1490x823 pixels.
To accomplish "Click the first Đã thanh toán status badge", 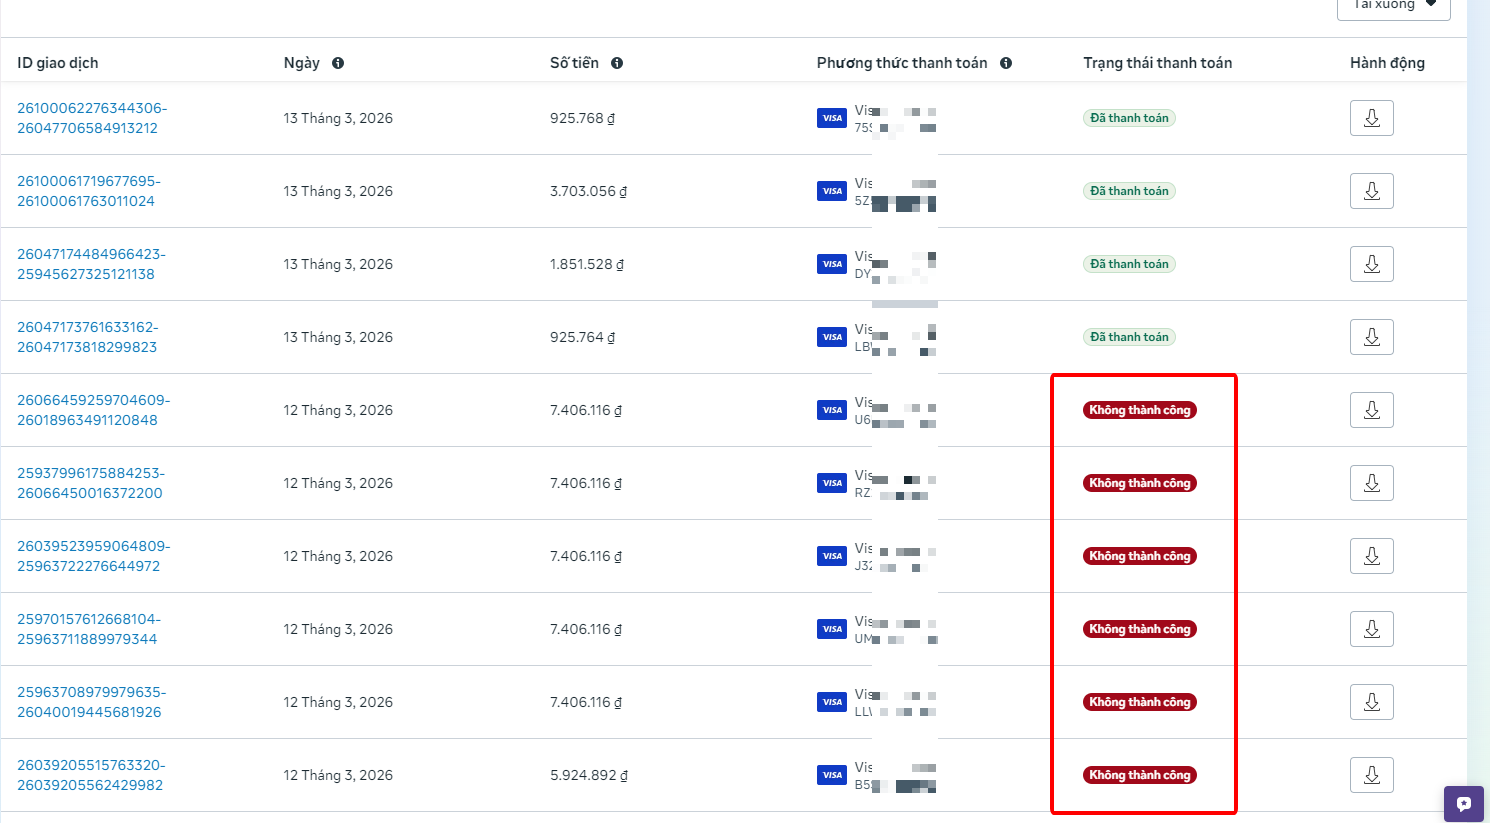I will click(1129, 118).
